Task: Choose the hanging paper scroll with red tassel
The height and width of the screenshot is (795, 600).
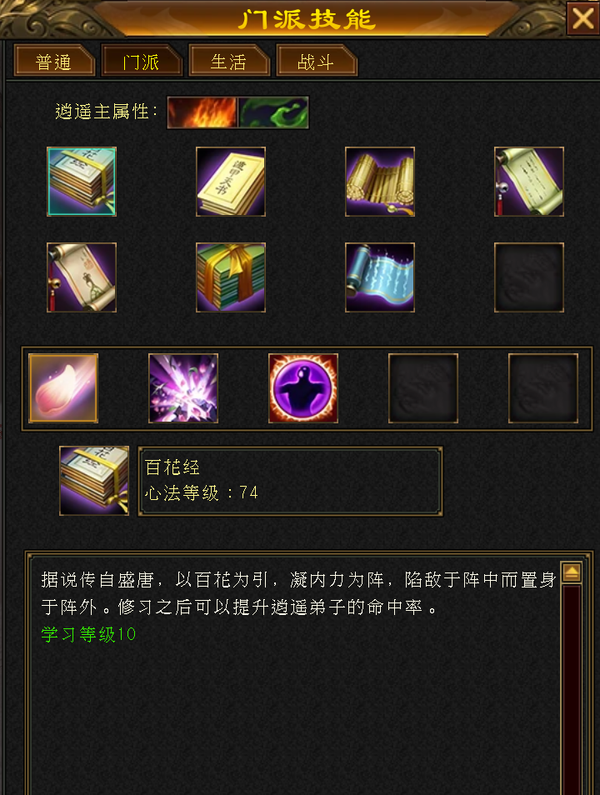Action: (x=529, y=182)
